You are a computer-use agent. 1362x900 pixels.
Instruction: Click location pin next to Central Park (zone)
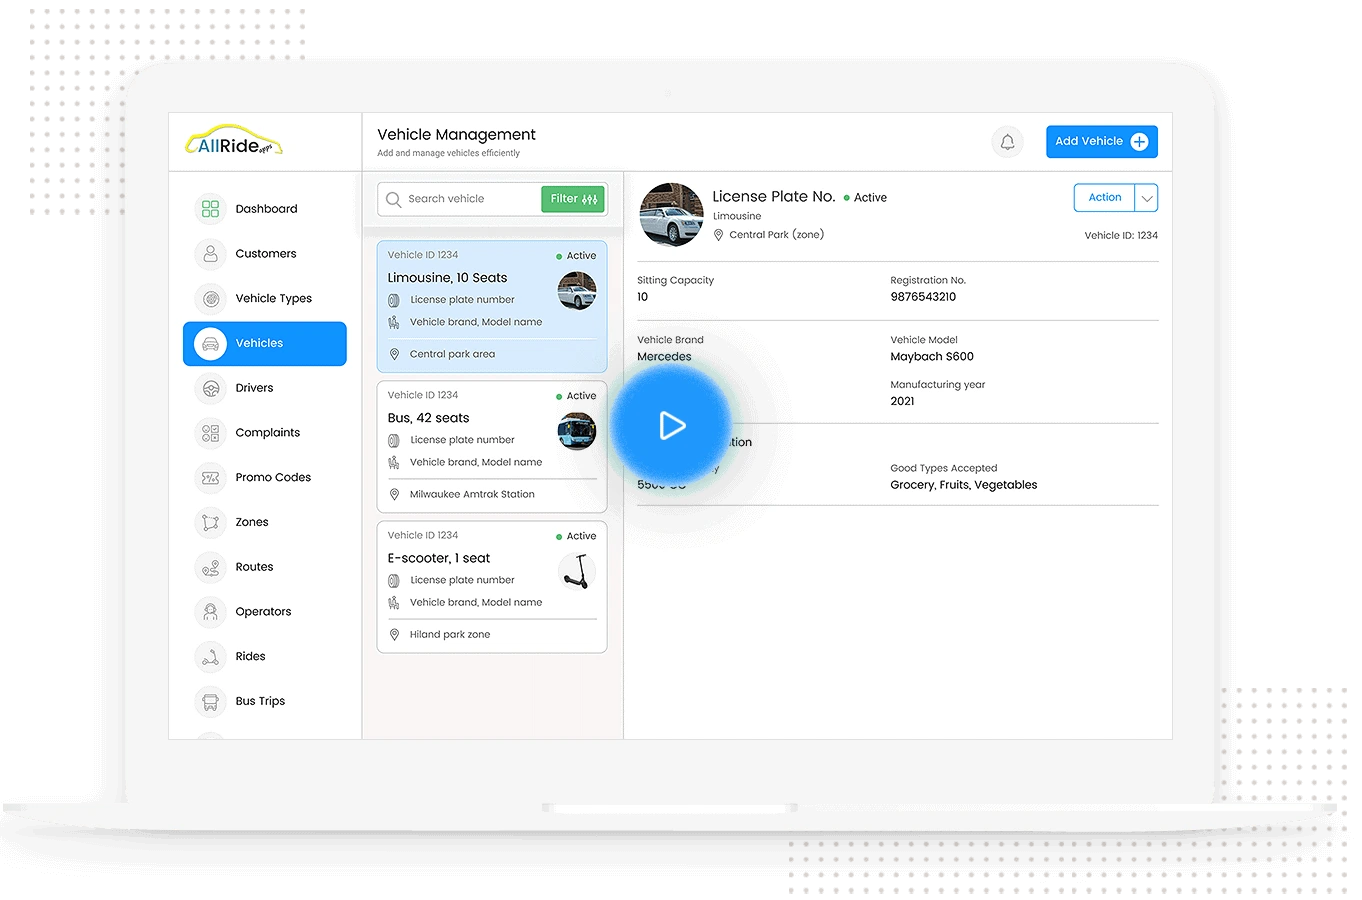pyautogui.click(x=718, y=235)
